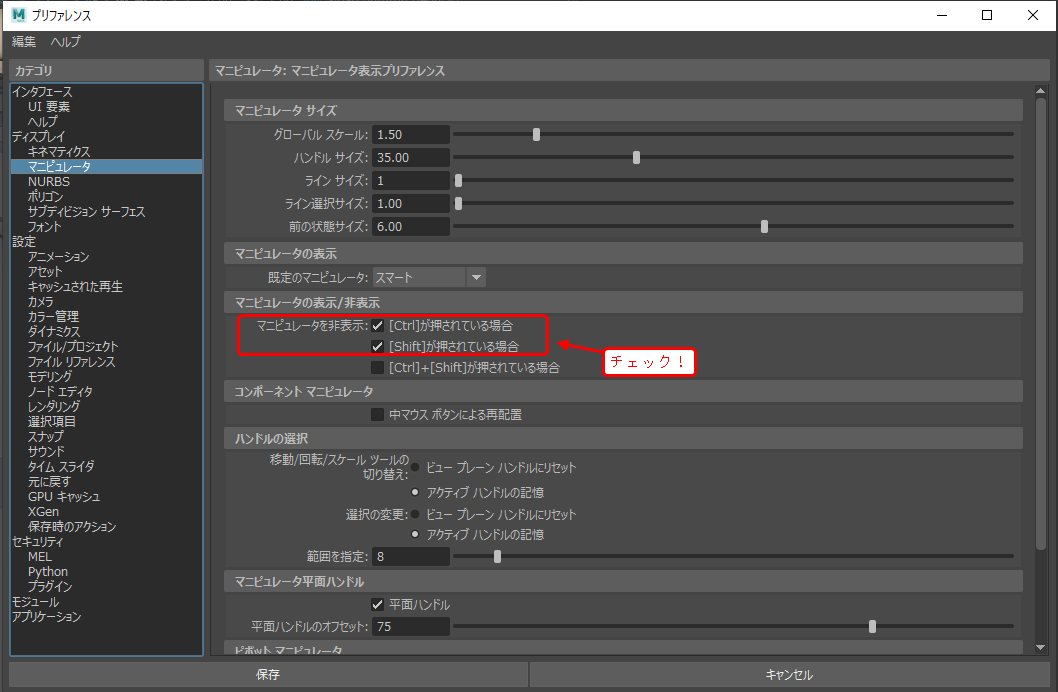Select XGen category

(43, 511)
